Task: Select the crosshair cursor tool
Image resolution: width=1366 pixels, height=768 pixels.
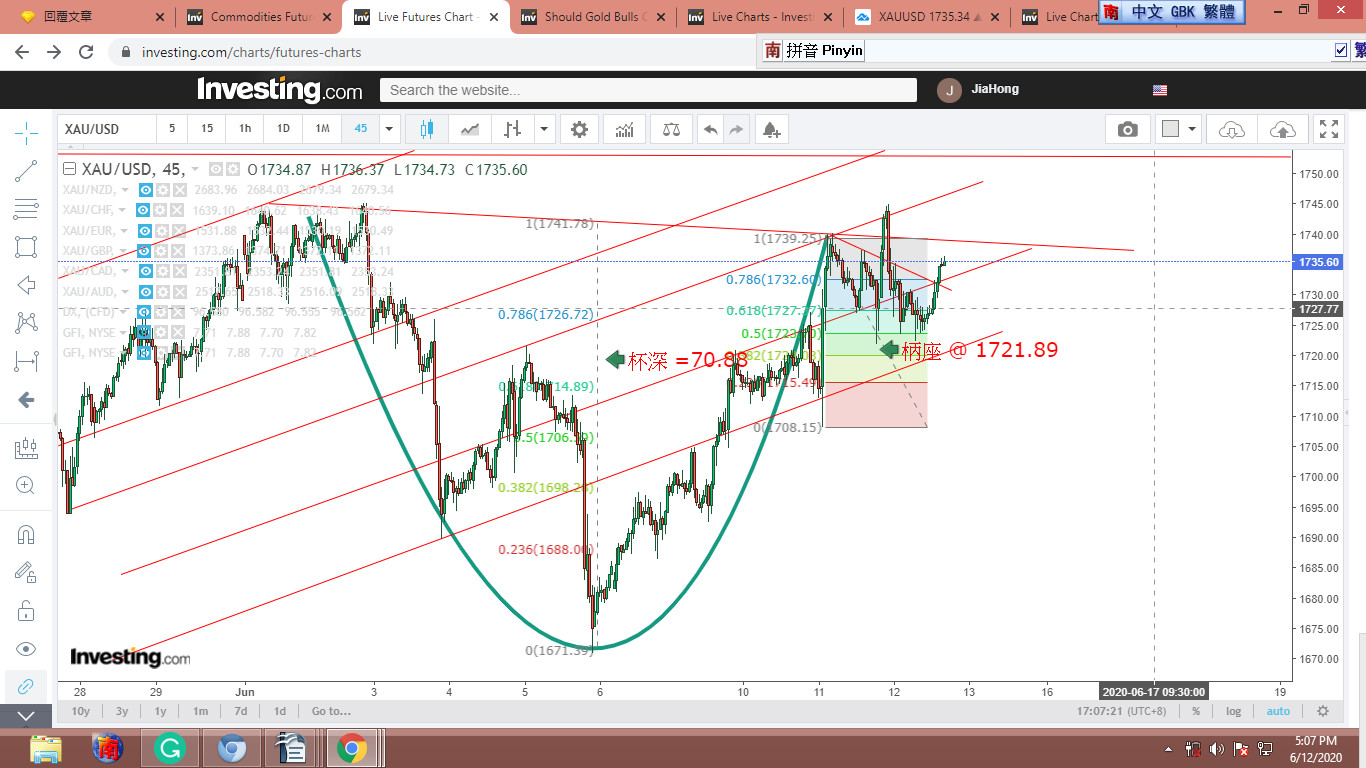Action: 26,132
